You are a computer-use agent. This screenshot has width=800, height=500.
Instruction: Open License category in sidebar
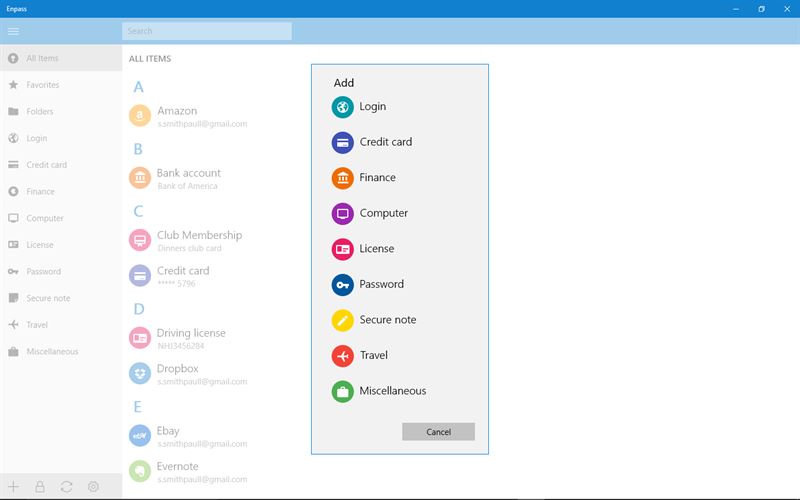(x=61, y=244)
